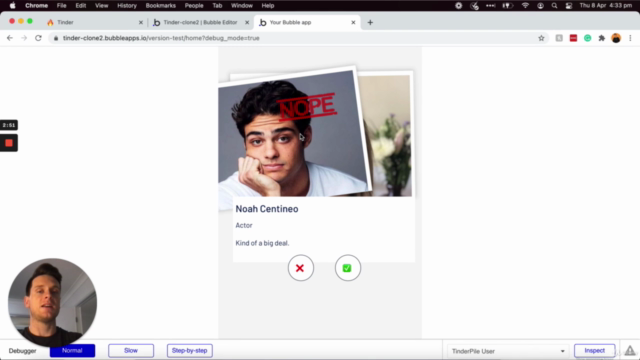The width and height of the screenshot is (640, 360).
Task: Click the battery status icon
Action: point(507,6)
